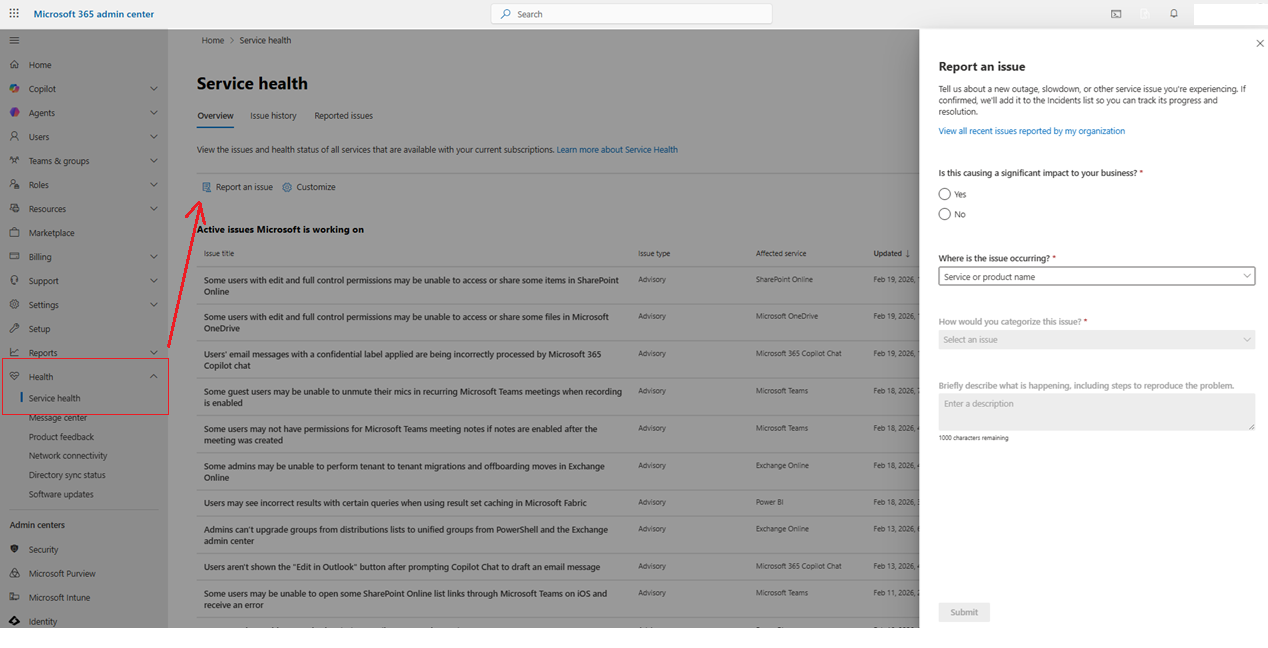Click the Home icon in sidebar
The width and height of the screenshot is (1268, 648).
pos(14,65)
